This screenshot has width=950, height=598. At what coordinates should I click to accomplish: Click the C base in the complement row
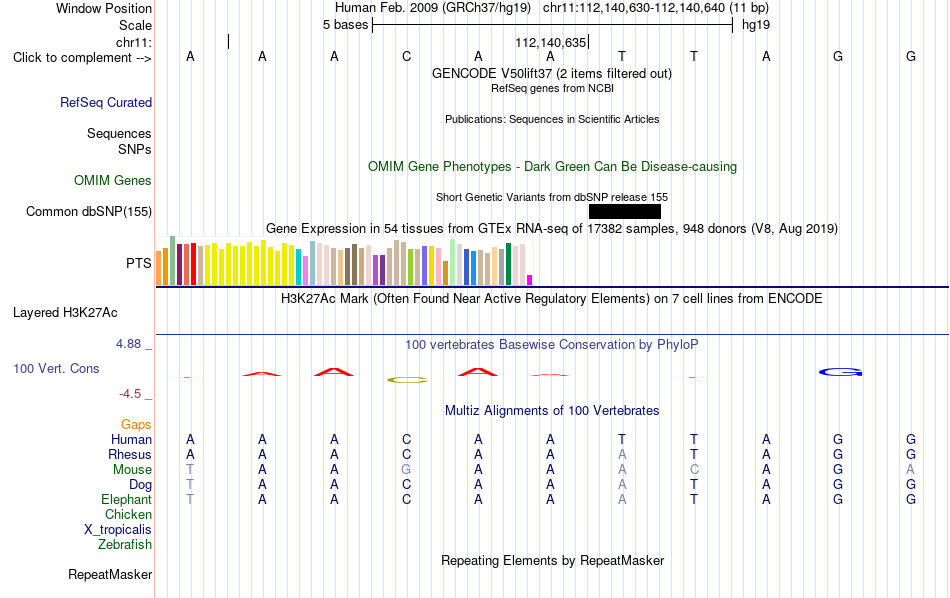point(407,57)
